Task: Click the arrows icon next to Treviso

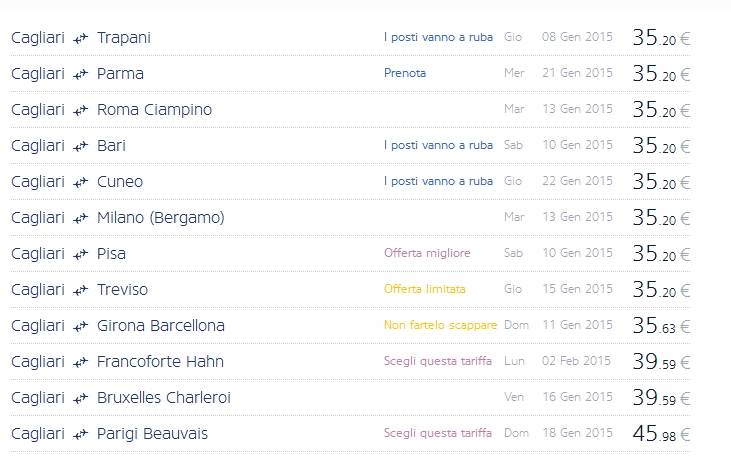Action: coord(81,290)
